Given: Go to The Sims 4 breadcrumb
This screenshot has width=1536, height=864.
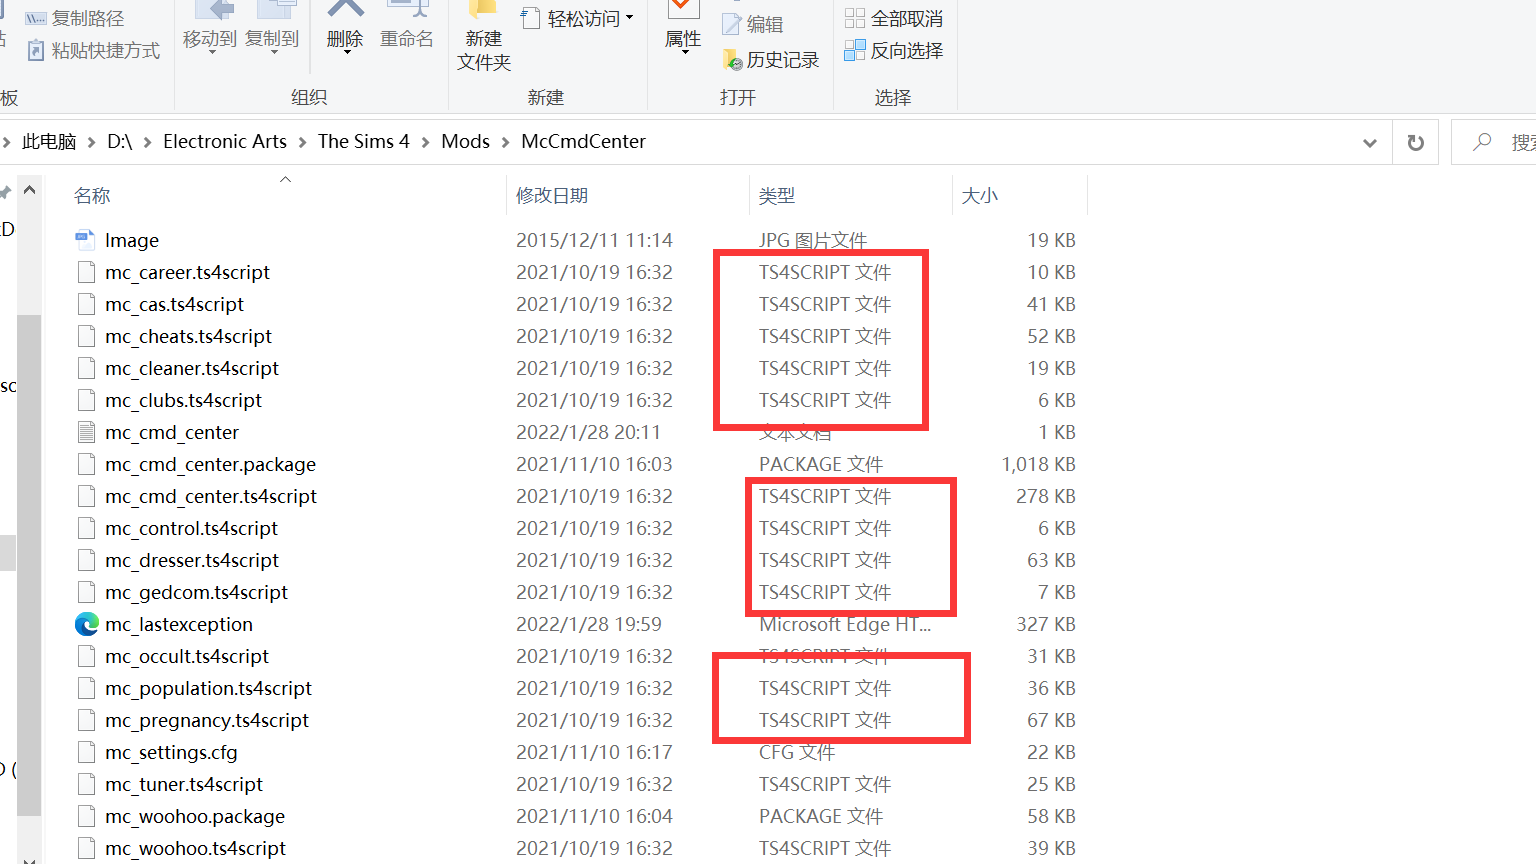Looking at the screenshot, I should pyautogui.click(x=364, y=142).
